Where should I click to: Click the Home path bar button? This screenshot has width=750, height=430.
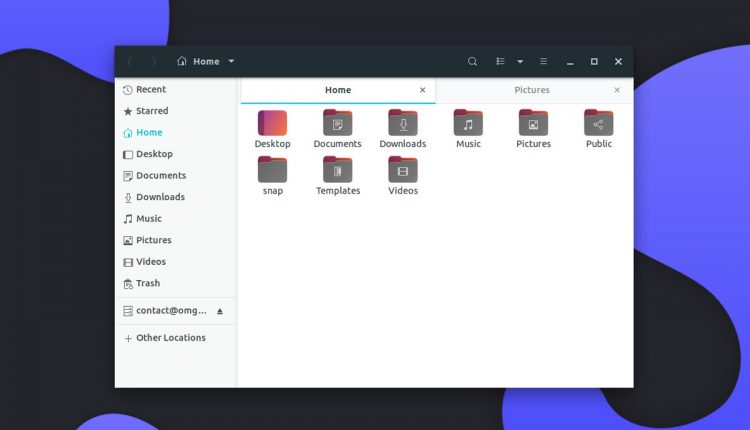(206, 61)
